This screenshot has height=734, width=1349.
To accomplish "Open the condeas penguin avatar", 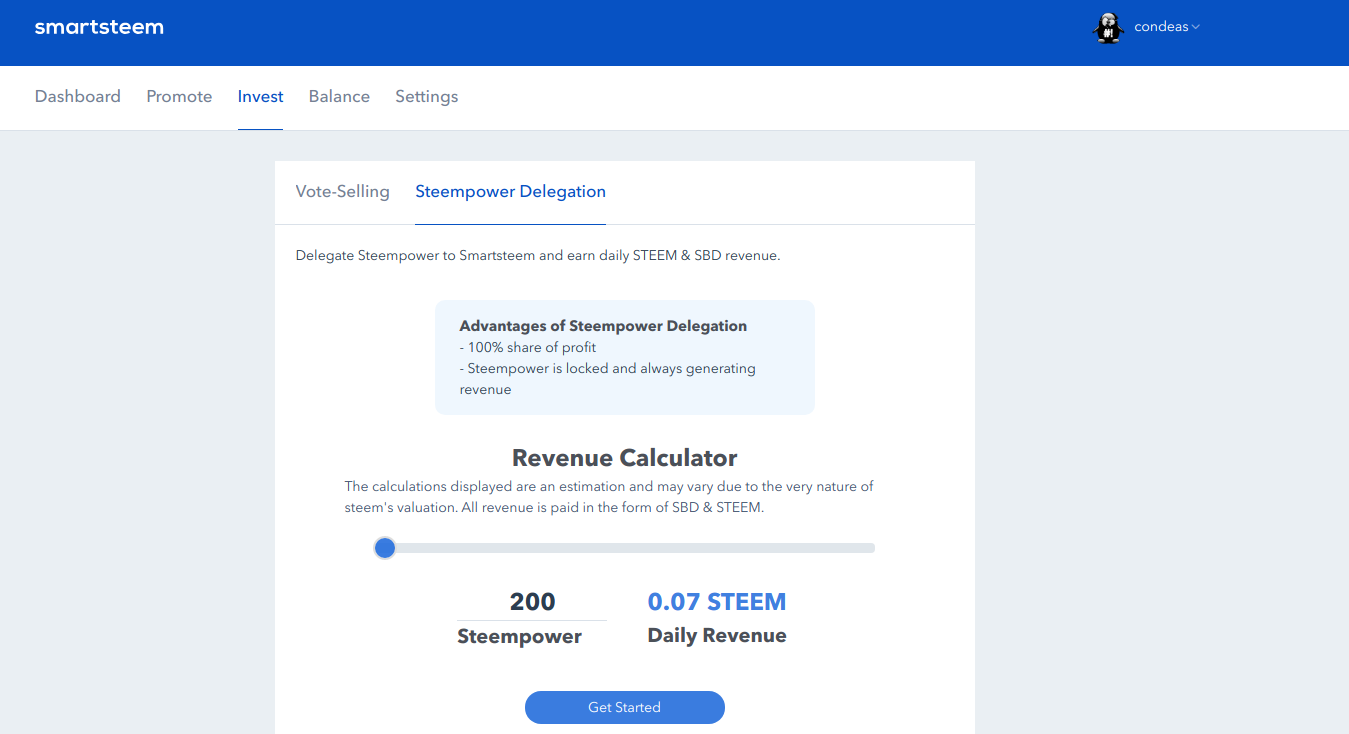I will 1108,28.
